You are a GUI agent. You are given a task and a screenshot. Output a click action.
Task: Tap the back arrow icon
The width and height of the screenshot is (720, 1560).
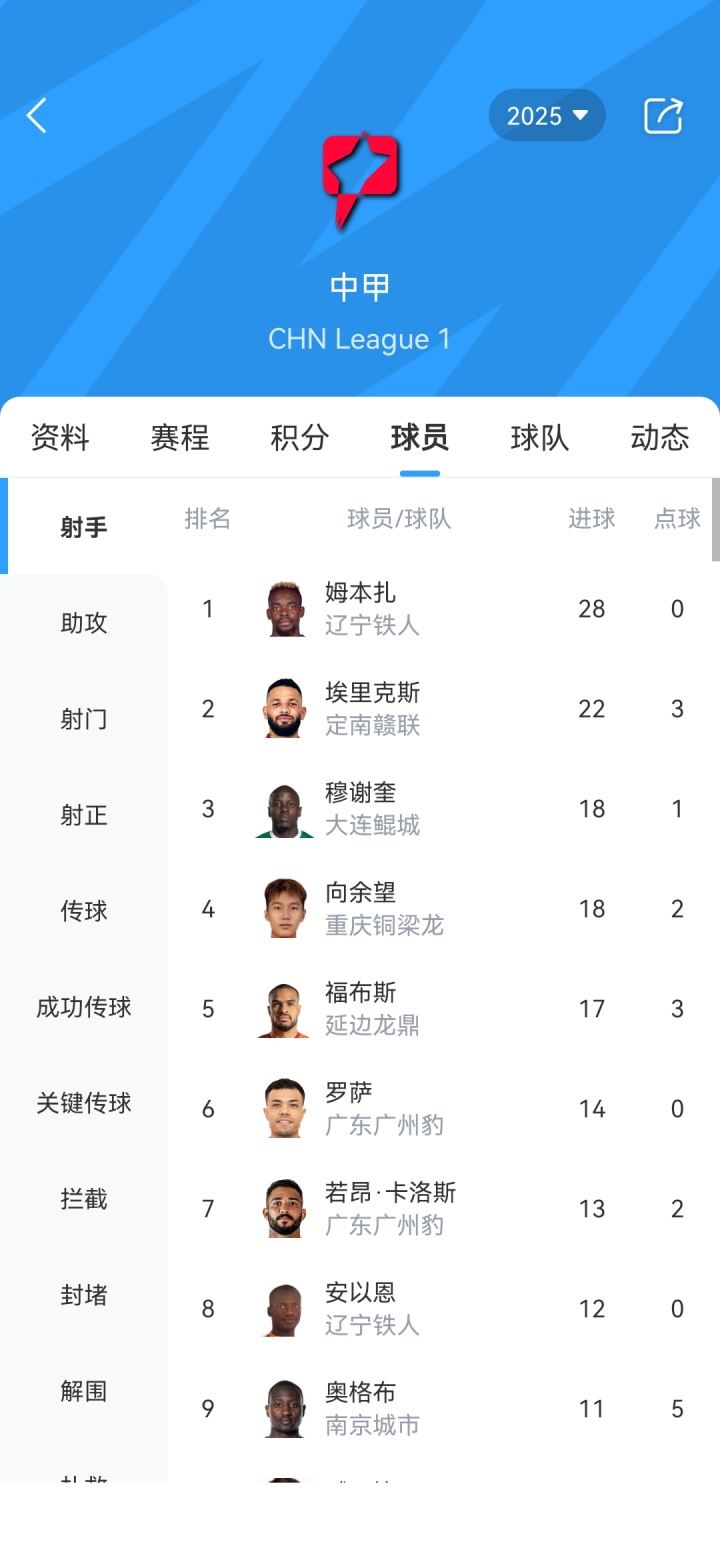37,116
